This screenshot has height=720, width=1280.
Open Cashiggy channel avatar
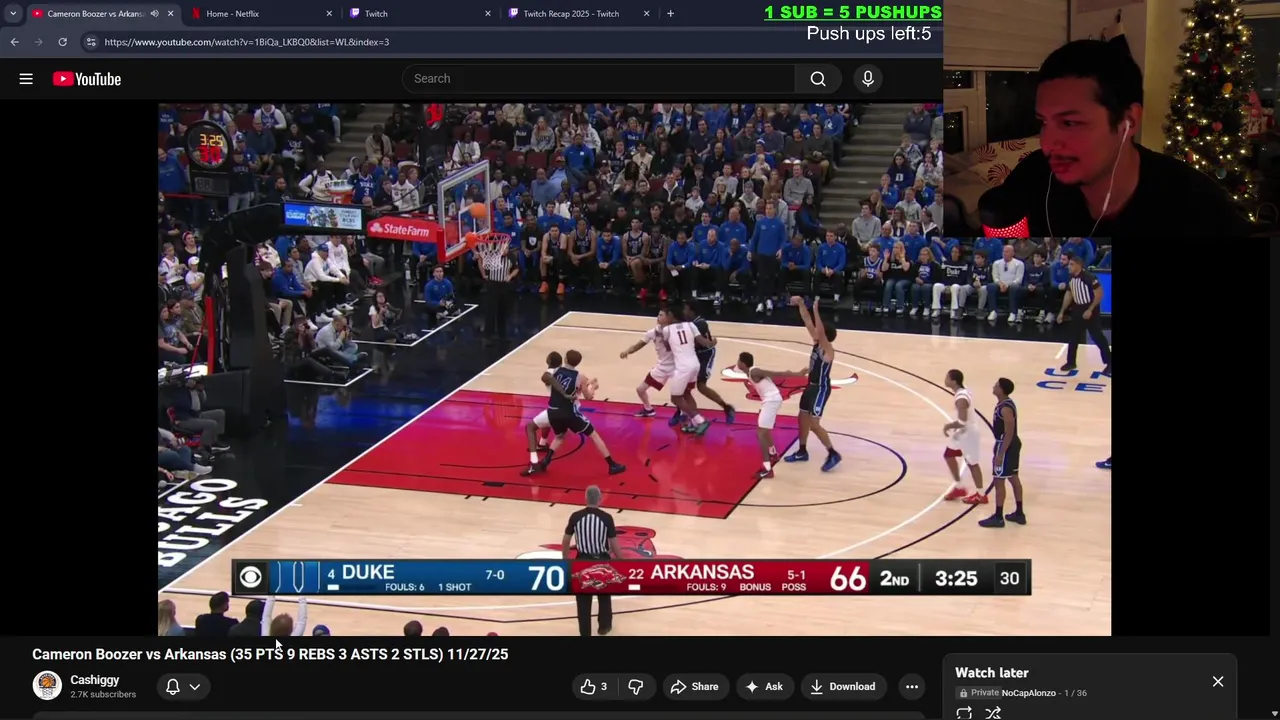47,685
